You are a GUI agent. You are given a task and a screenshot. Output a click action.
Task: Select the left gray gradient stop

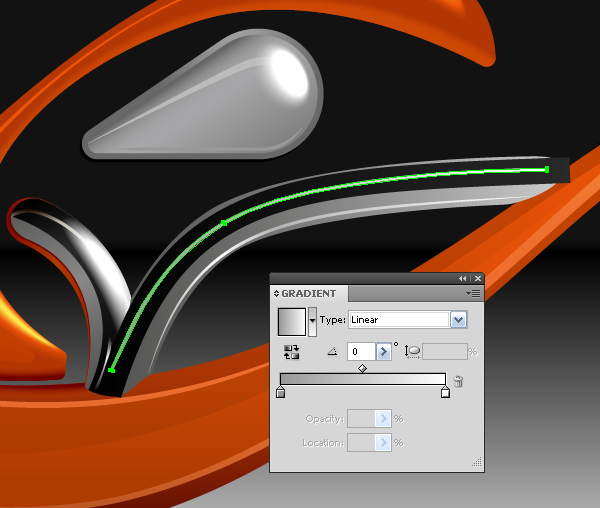pyautogui.click(x=280, y=392)
